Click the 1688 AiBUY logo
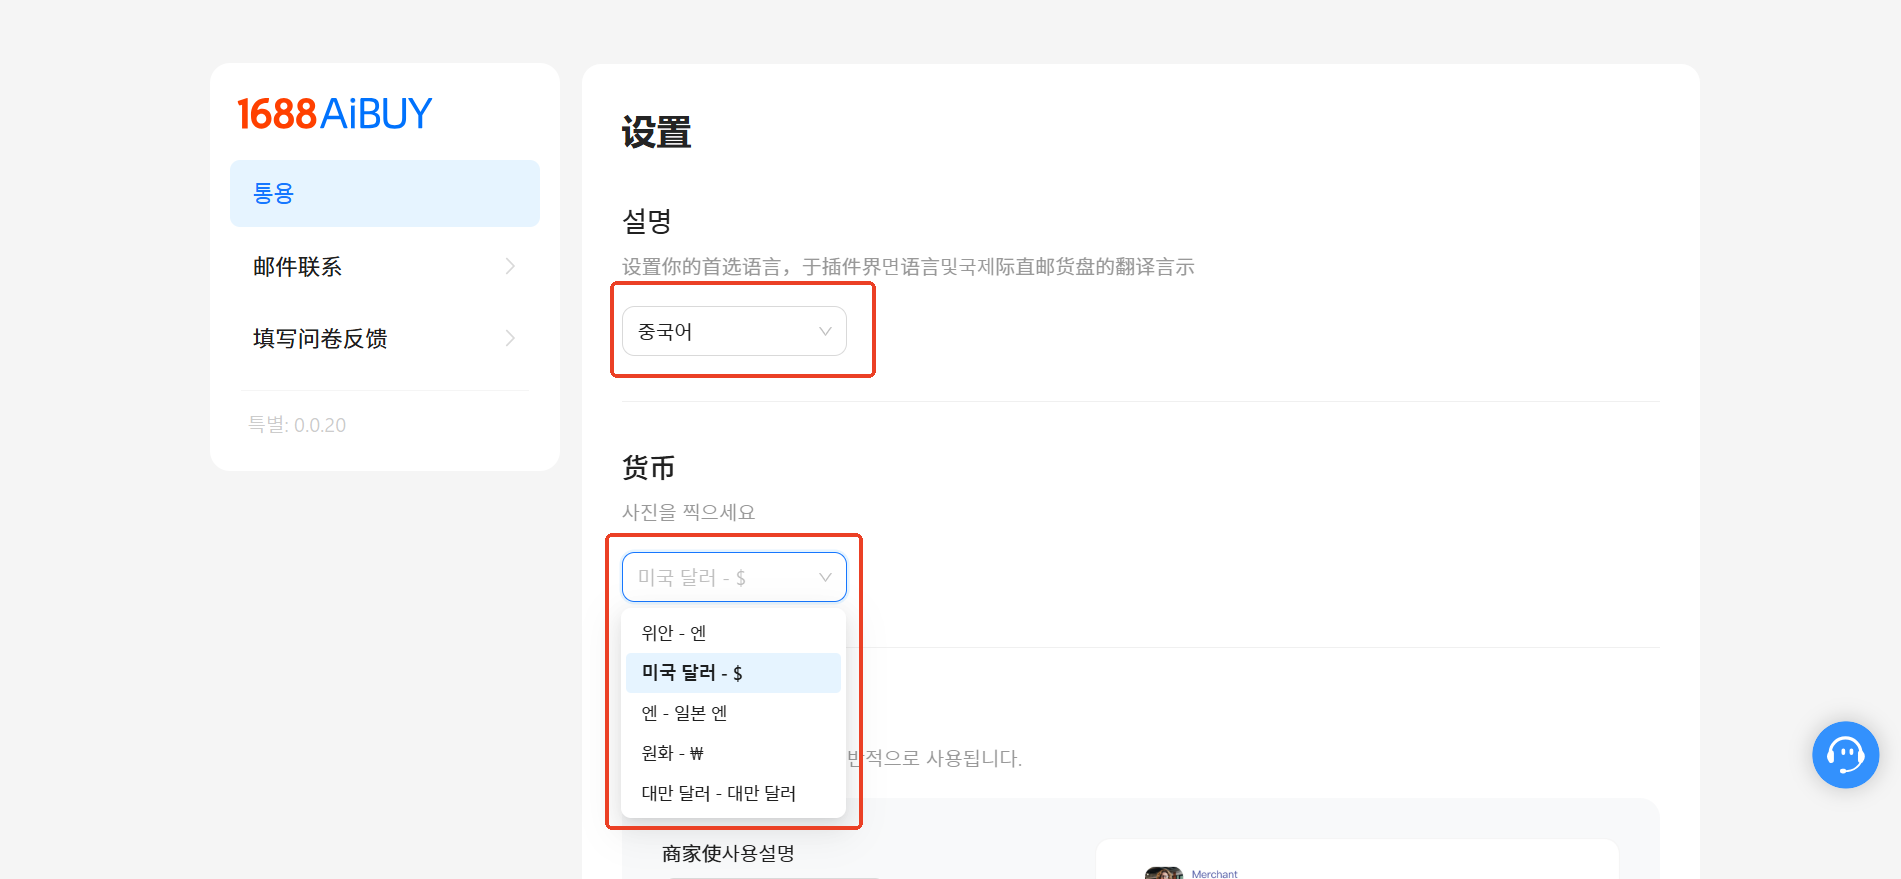 click(x=334, y=114)
